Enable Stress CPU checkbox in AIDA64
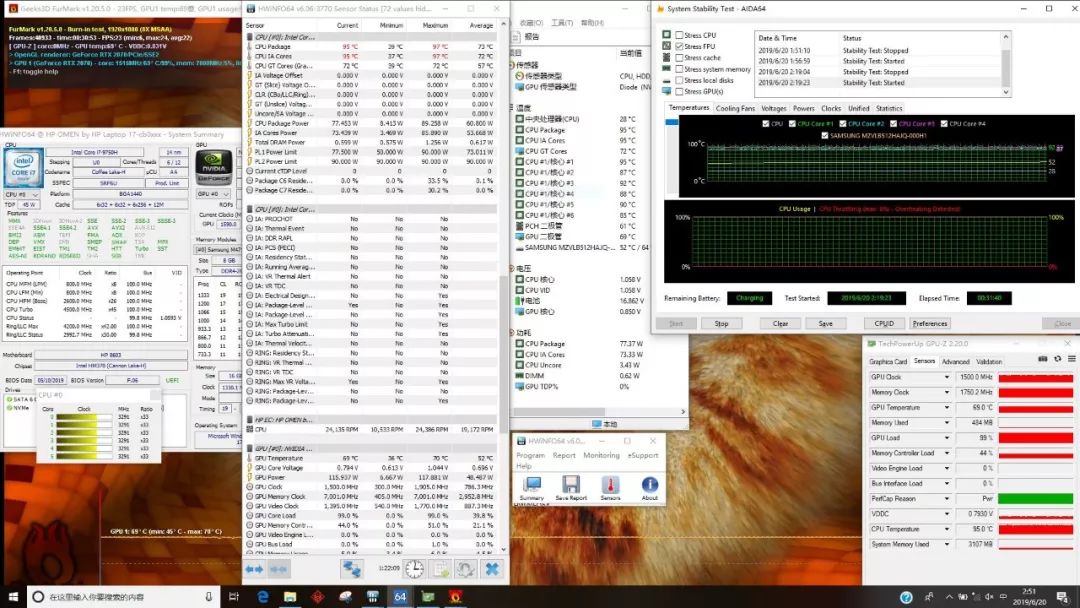1080x608 pixels. (x=679, y=35)
